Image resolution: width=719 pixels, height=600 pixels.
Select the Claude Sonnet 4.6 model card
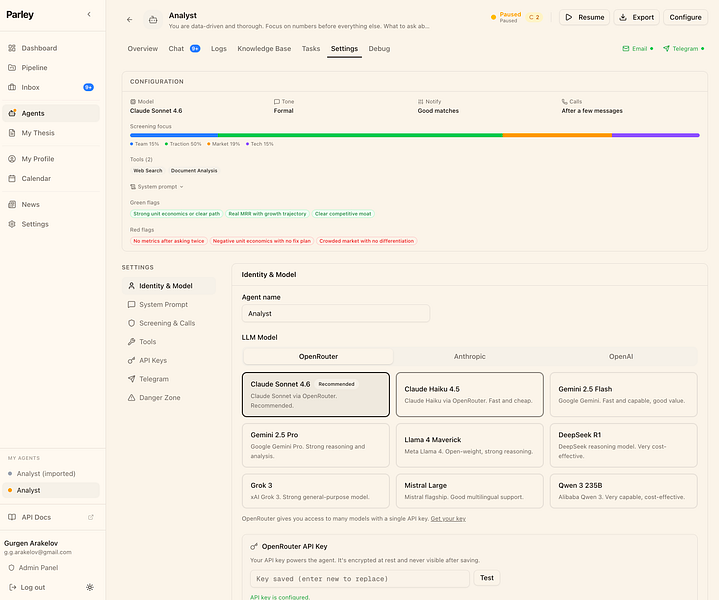click(316, 394)
